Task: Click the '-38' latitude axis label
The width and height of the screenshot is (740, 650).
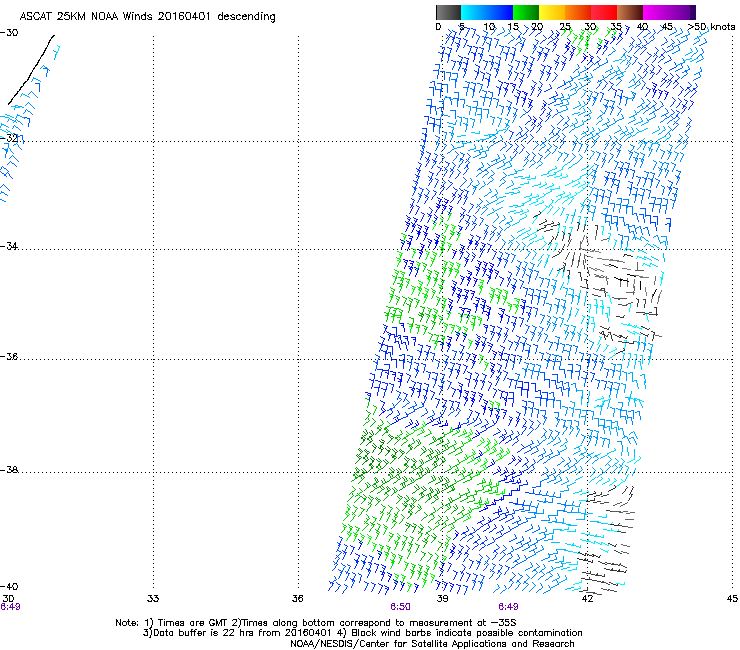Action: pos(9,470)
